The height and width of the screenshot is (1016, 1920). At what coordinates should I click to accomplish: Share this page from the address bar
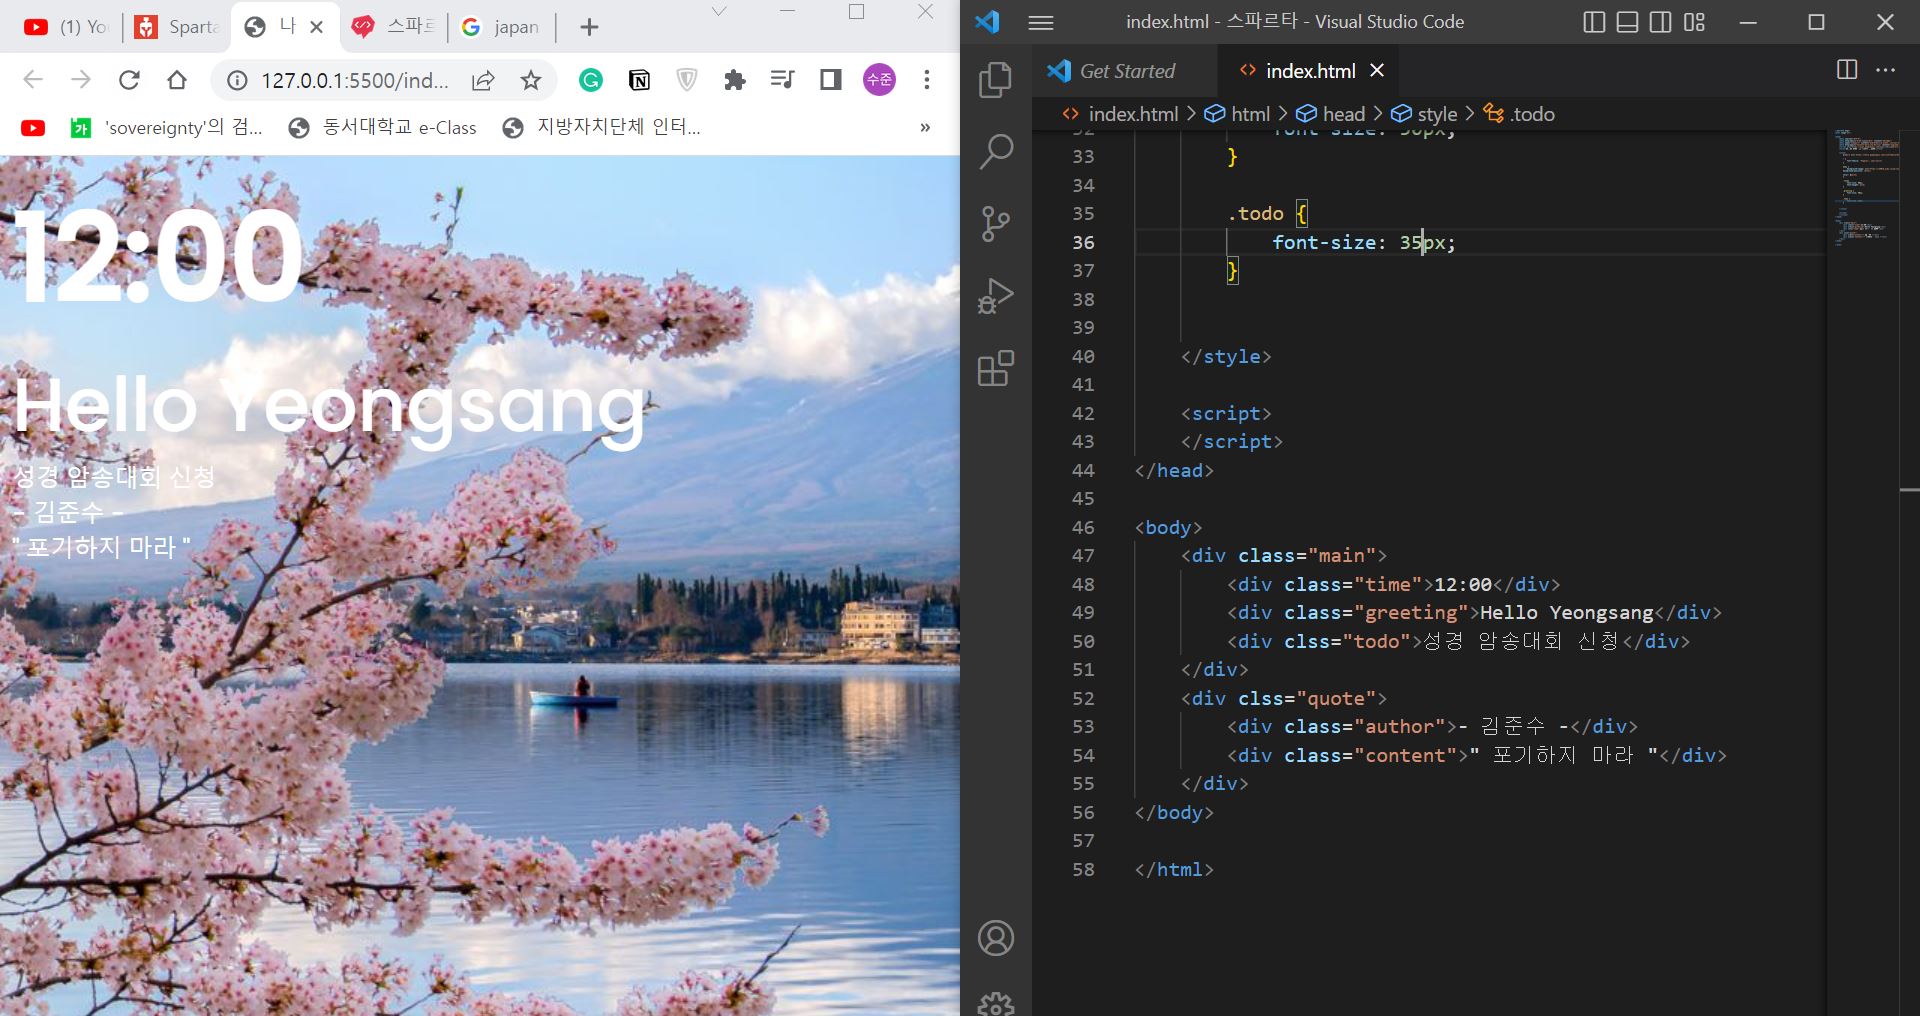[483, 80]
